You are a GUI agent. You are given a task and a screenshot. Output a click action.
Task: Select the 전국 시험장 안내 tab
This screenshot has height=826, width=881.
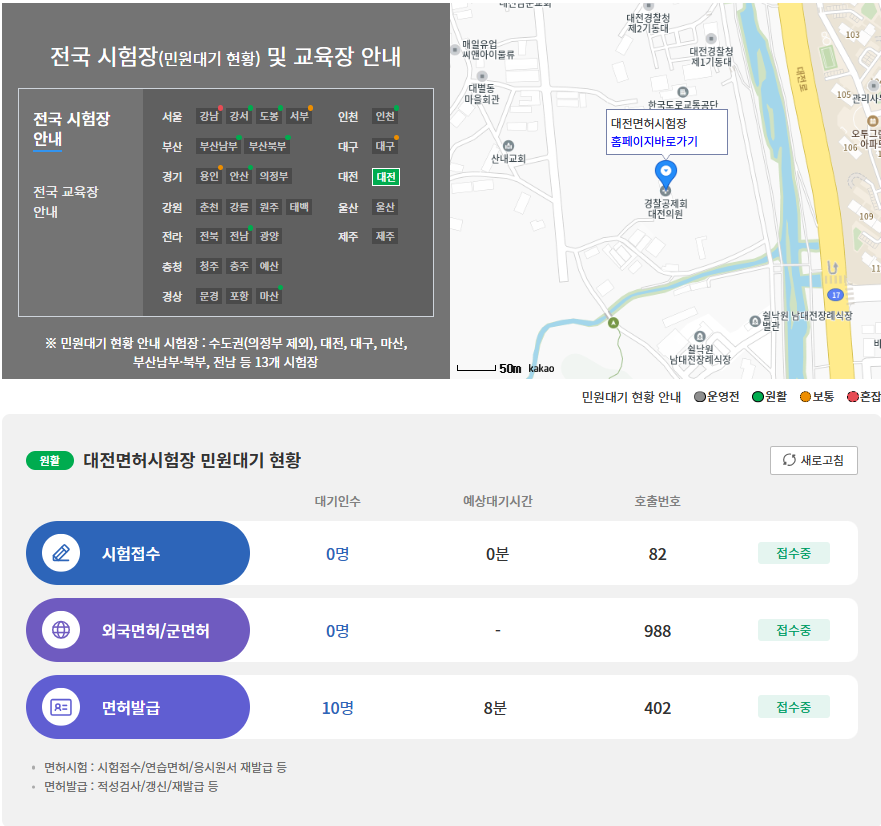pyautogui.click(x=71, y=129)
